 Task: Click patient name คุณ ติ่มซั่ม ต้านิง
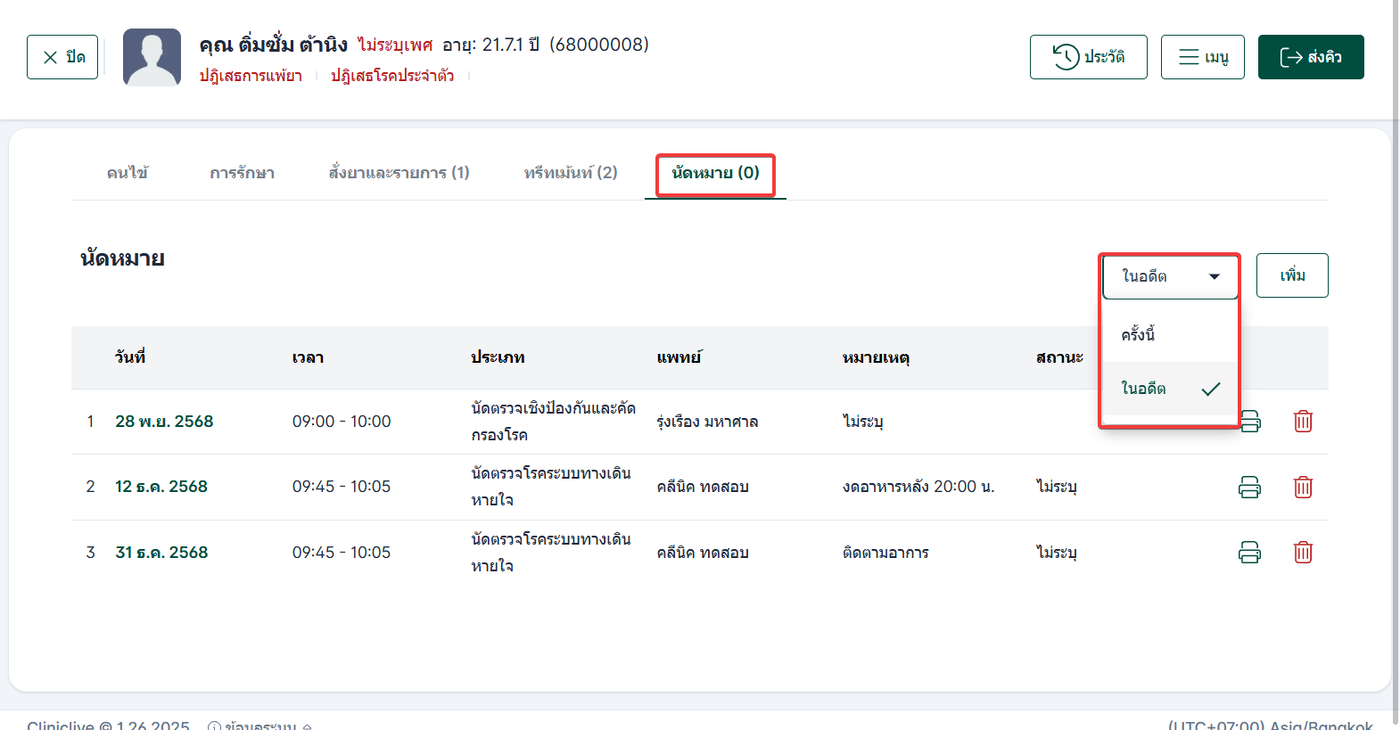pyautogui.click(x=273, y=45)
